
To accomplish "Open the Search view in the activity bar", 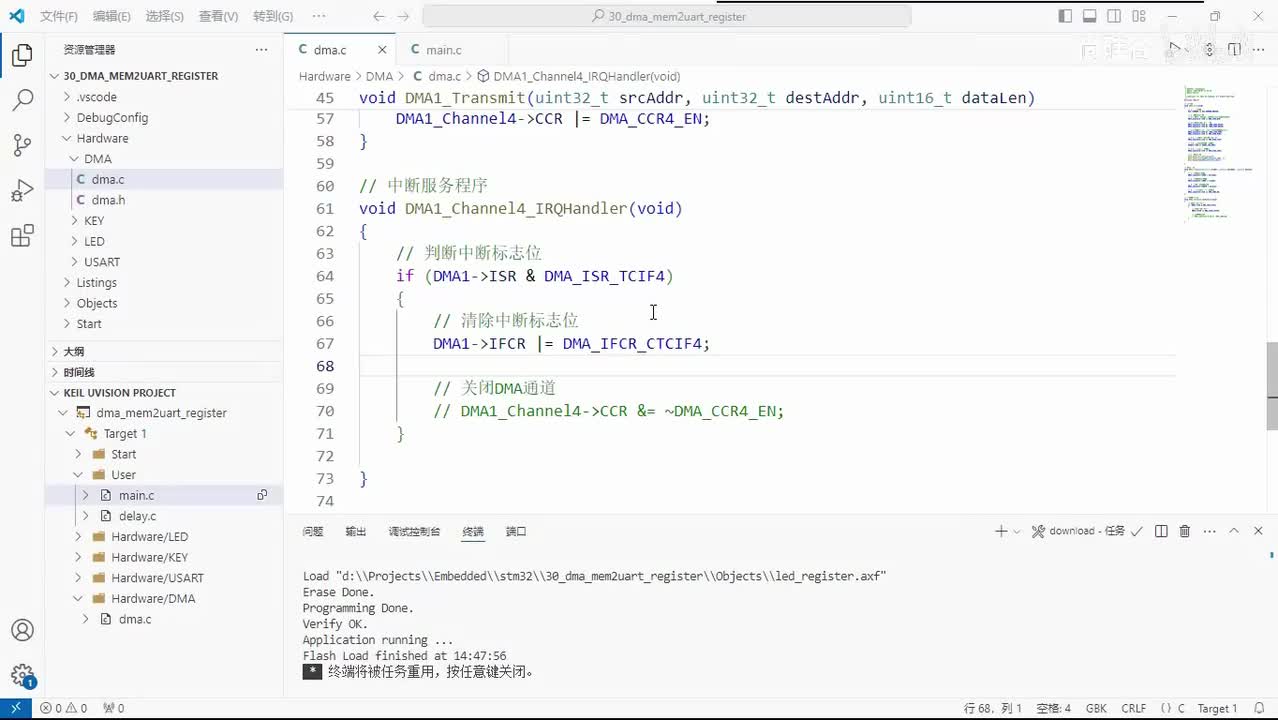I will pyautogui.click(x=22, y=100).
